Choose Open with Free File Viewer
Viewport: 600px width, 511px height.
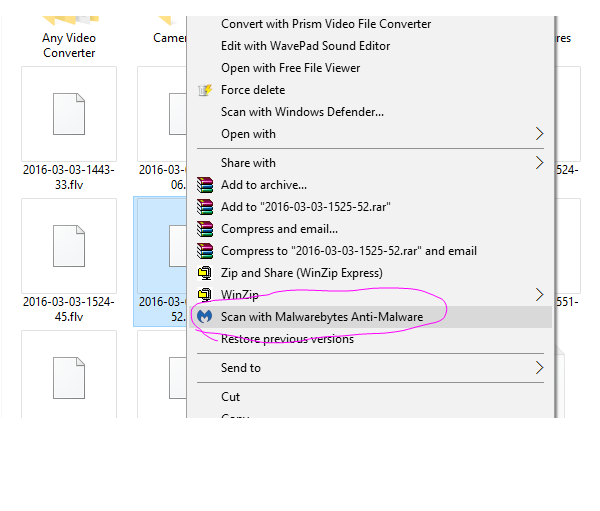click(290, 68)
